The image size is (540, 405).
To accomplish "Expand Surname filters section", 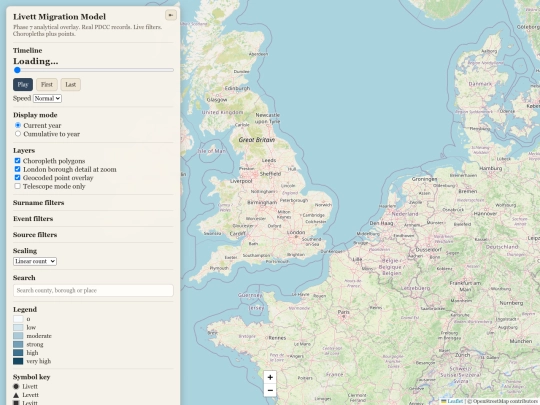I will tap(39, 202).
